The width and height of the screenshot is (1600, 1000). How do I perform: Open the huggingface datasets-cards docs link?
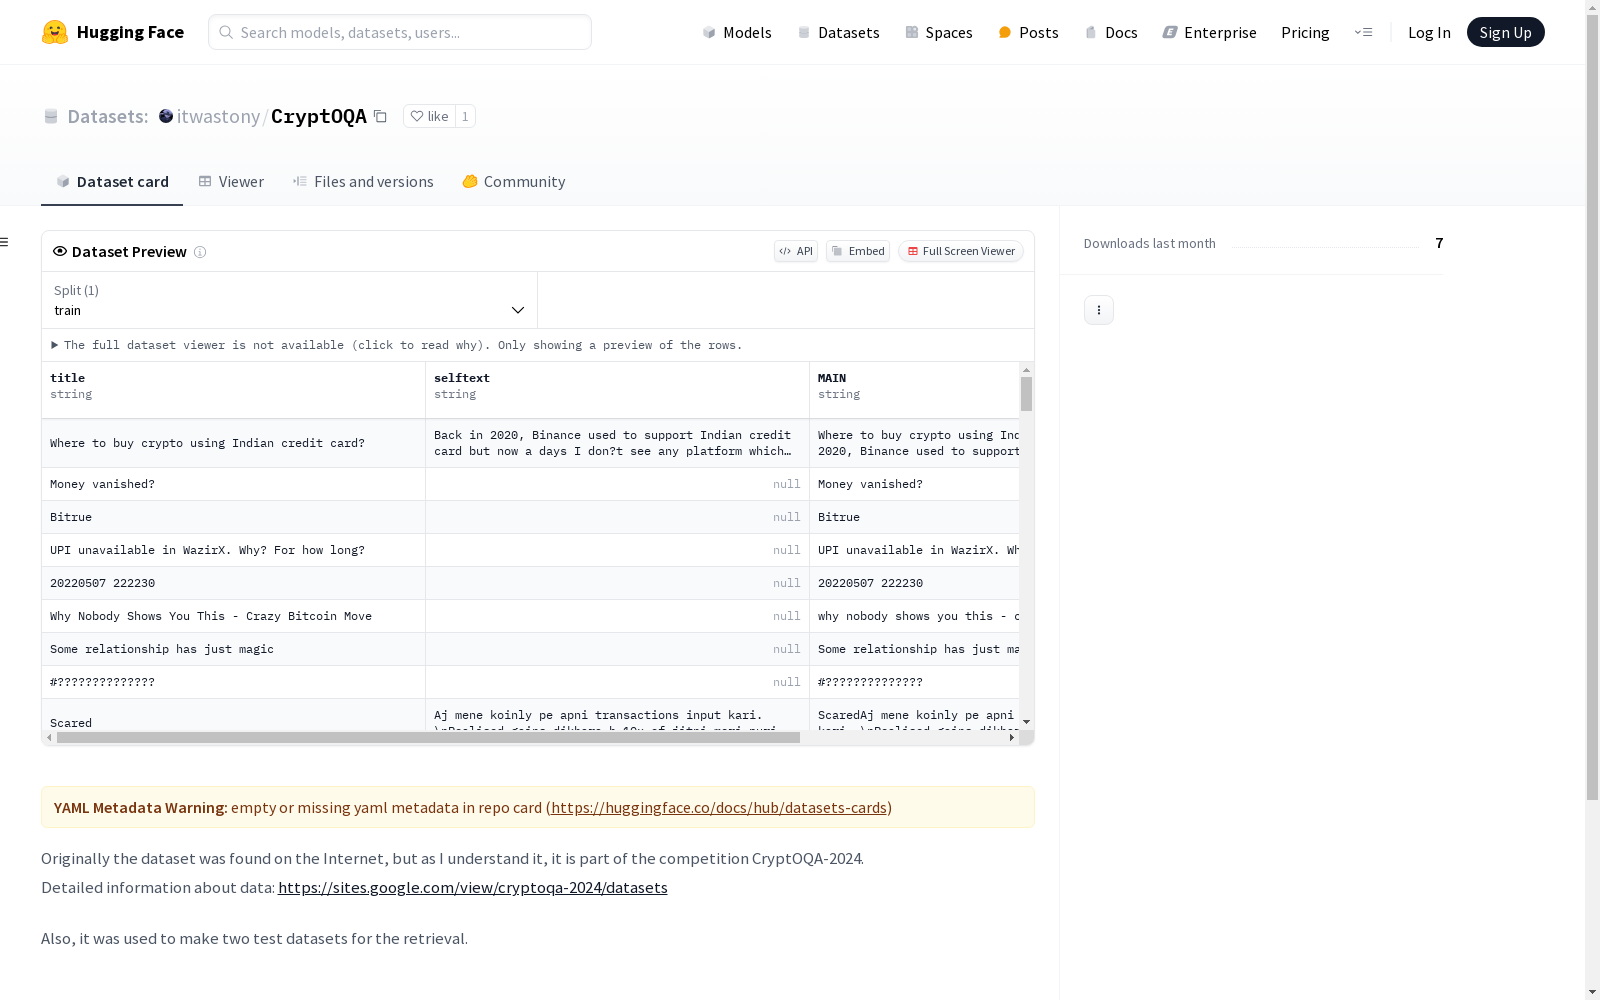719,807
